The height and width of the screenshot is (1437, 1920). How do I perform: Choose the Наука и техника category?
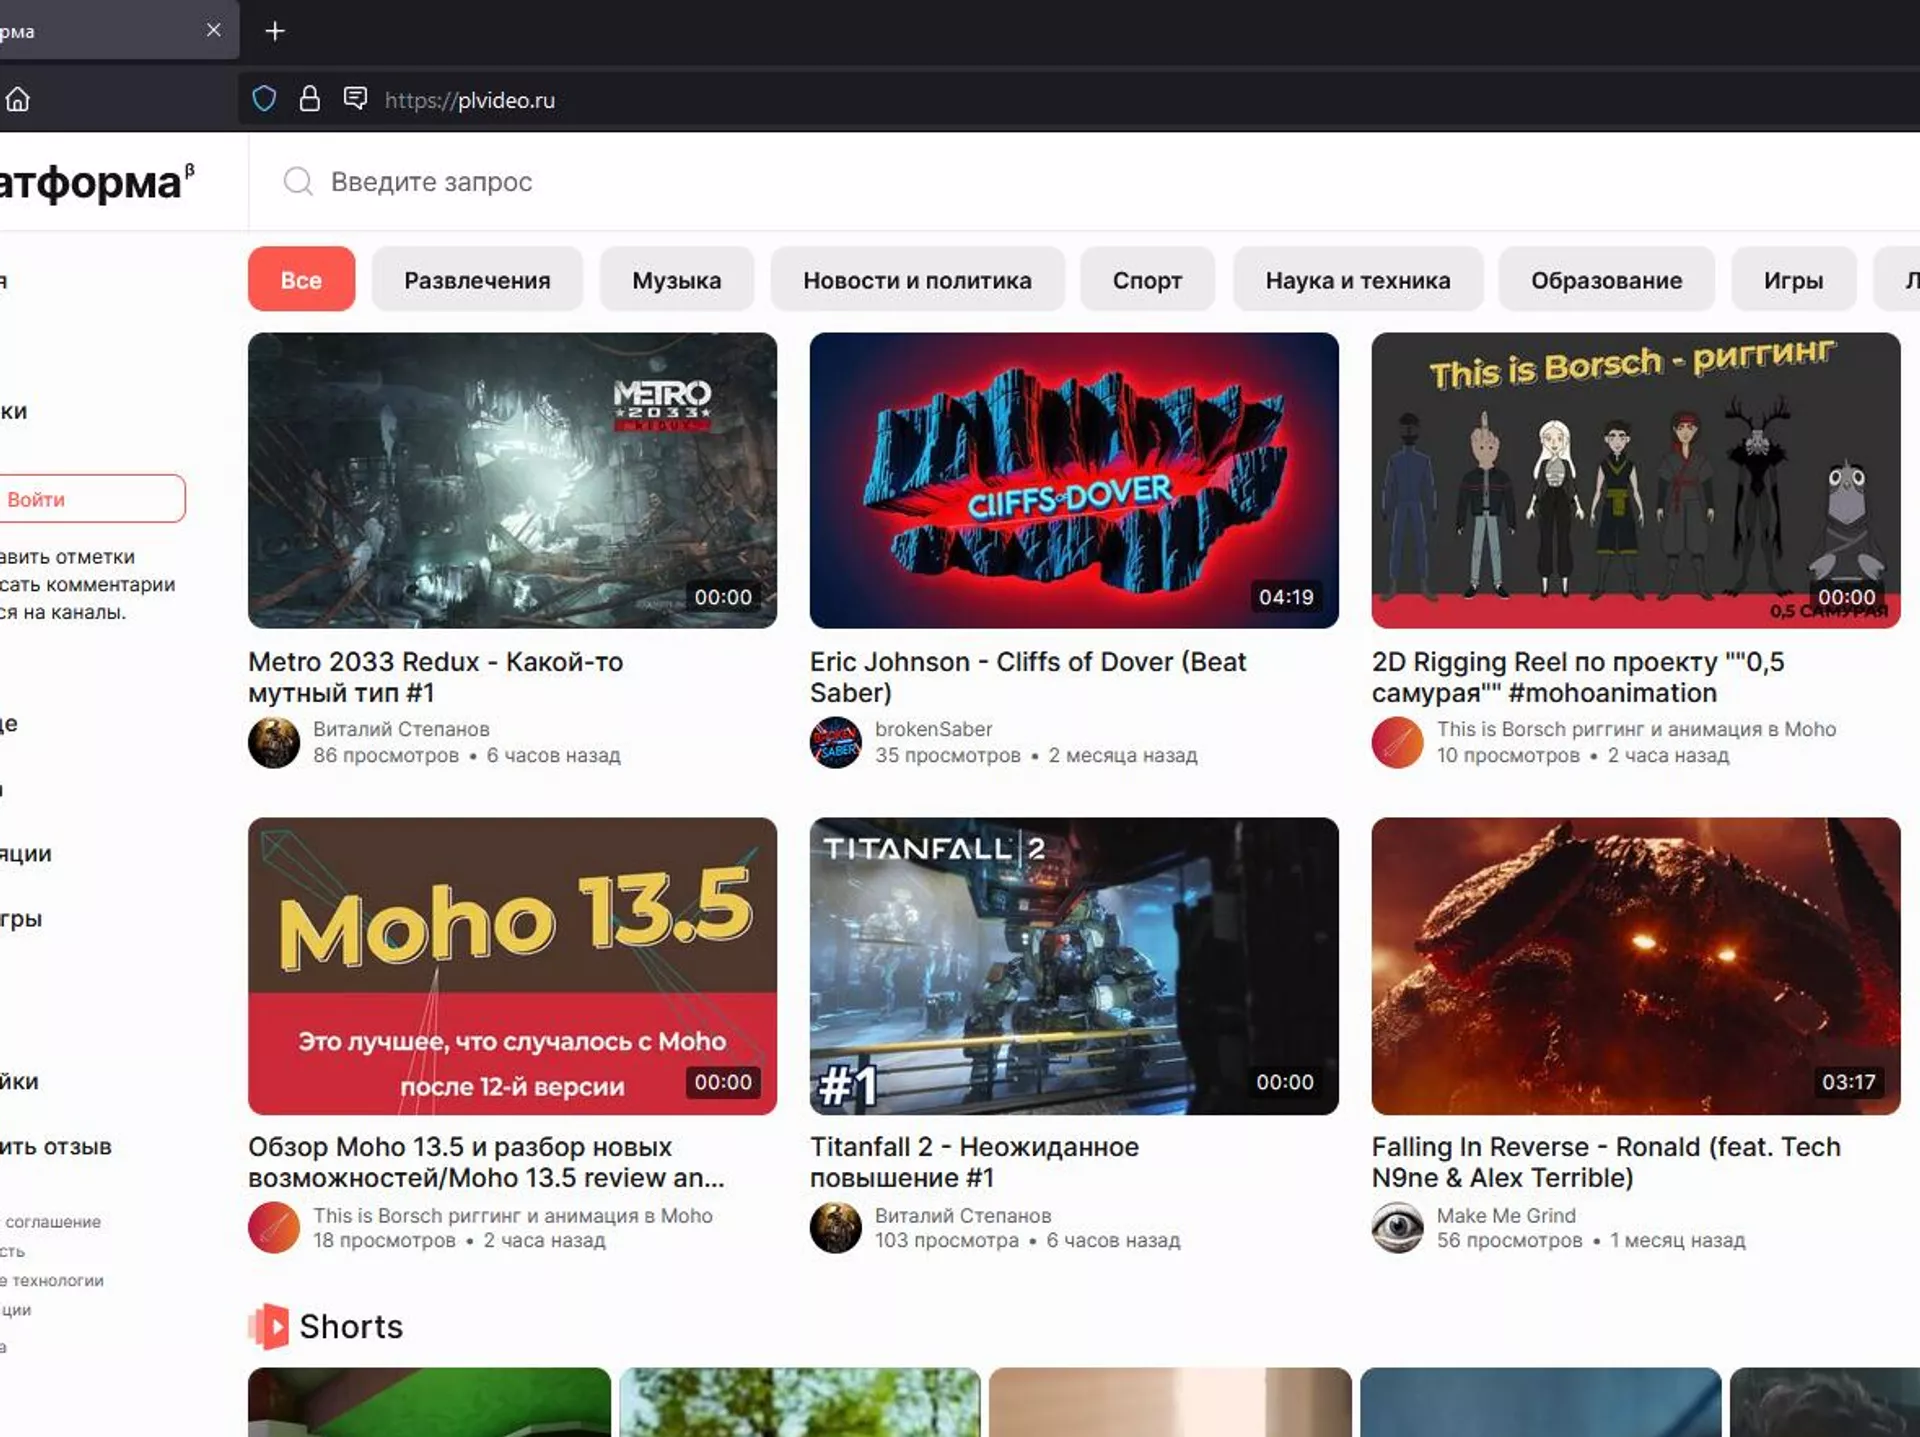(x=1357, y=280)
